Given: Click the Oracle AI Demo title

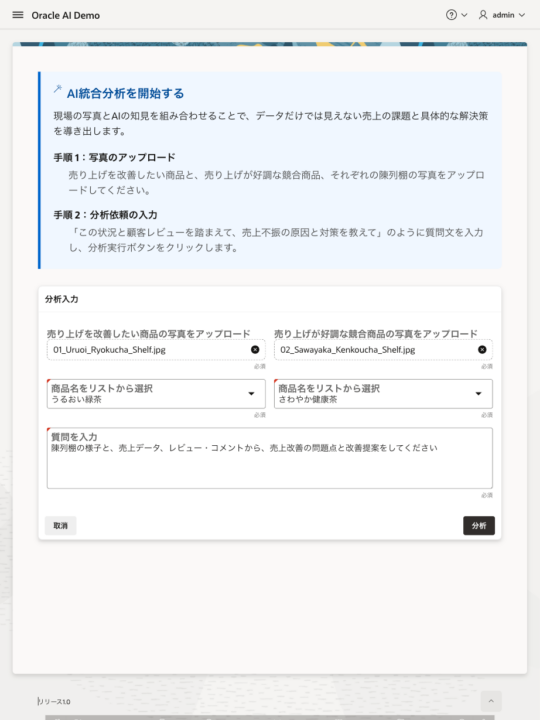Looking at the screenshot, I should [x=66, y=15].
